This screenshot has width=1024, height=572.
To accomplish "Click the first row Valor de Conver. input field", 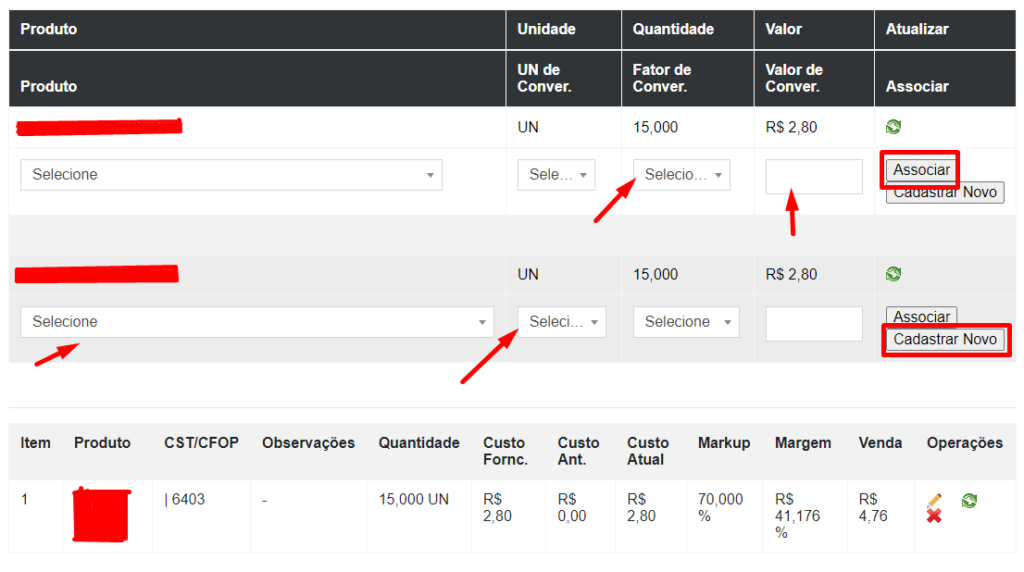I will (x=814, y=177).
